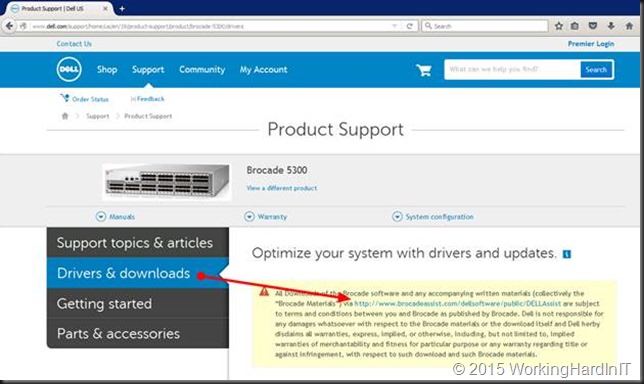
Task: Open the bookmarks list clipboard icon
Action: tap(575, 26)
